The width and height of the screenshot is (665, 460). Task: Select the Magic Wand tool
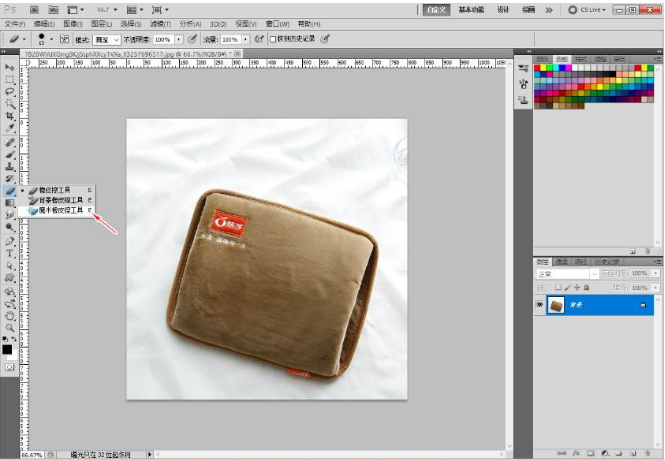click(9, 104)
